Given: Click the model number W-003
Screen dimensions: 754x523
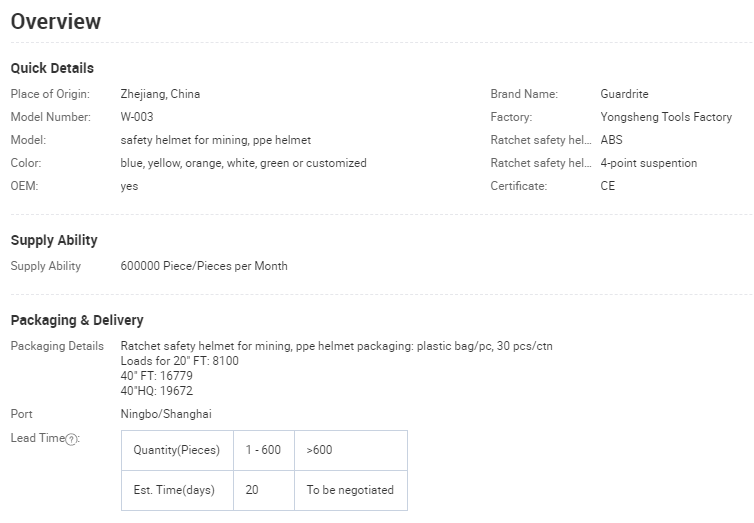Looking at the screenshot, I should coord(137,117).
